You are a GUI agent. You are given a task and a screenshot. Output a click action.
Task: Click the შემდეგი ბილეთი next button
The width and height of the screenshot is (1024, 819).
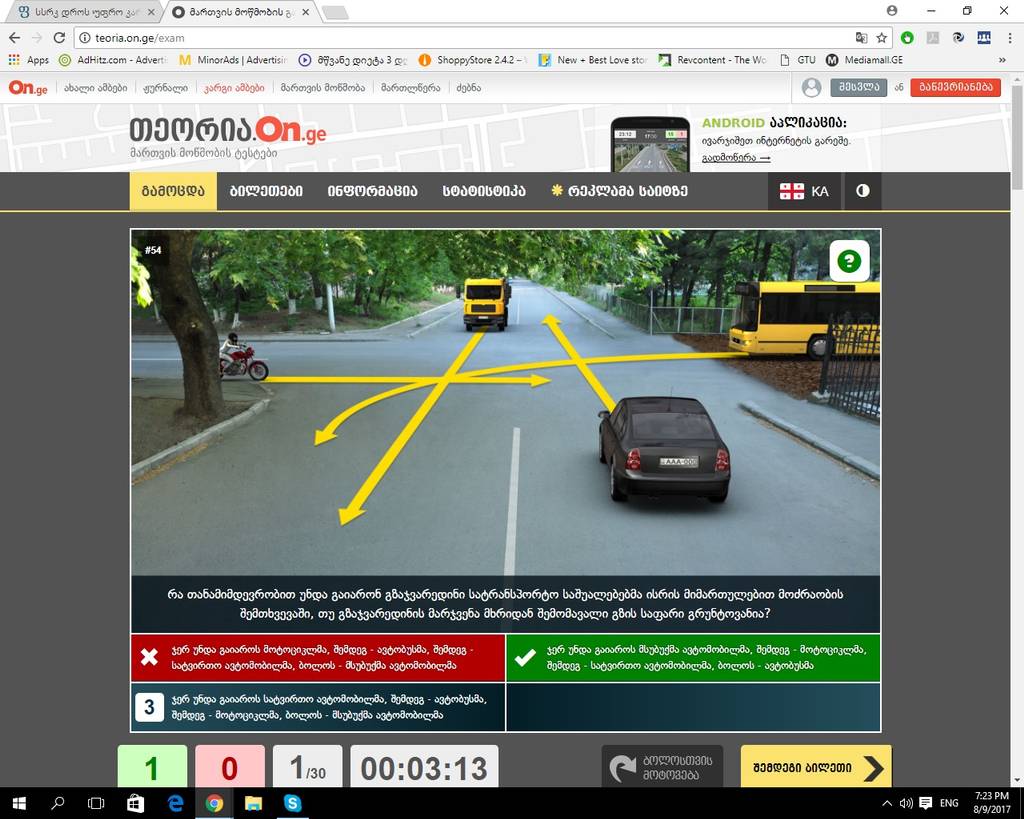point(816,767)
